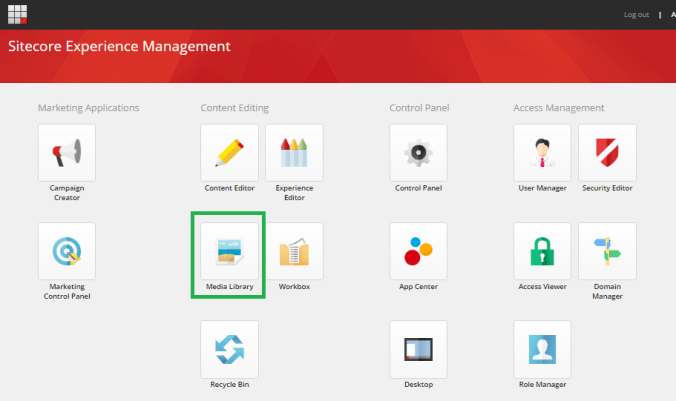Image resolution: width=676 pixels, height=401 pixels.
Task: Open the Domain Manager signpost icon
Action: click(x=607, y=251)
